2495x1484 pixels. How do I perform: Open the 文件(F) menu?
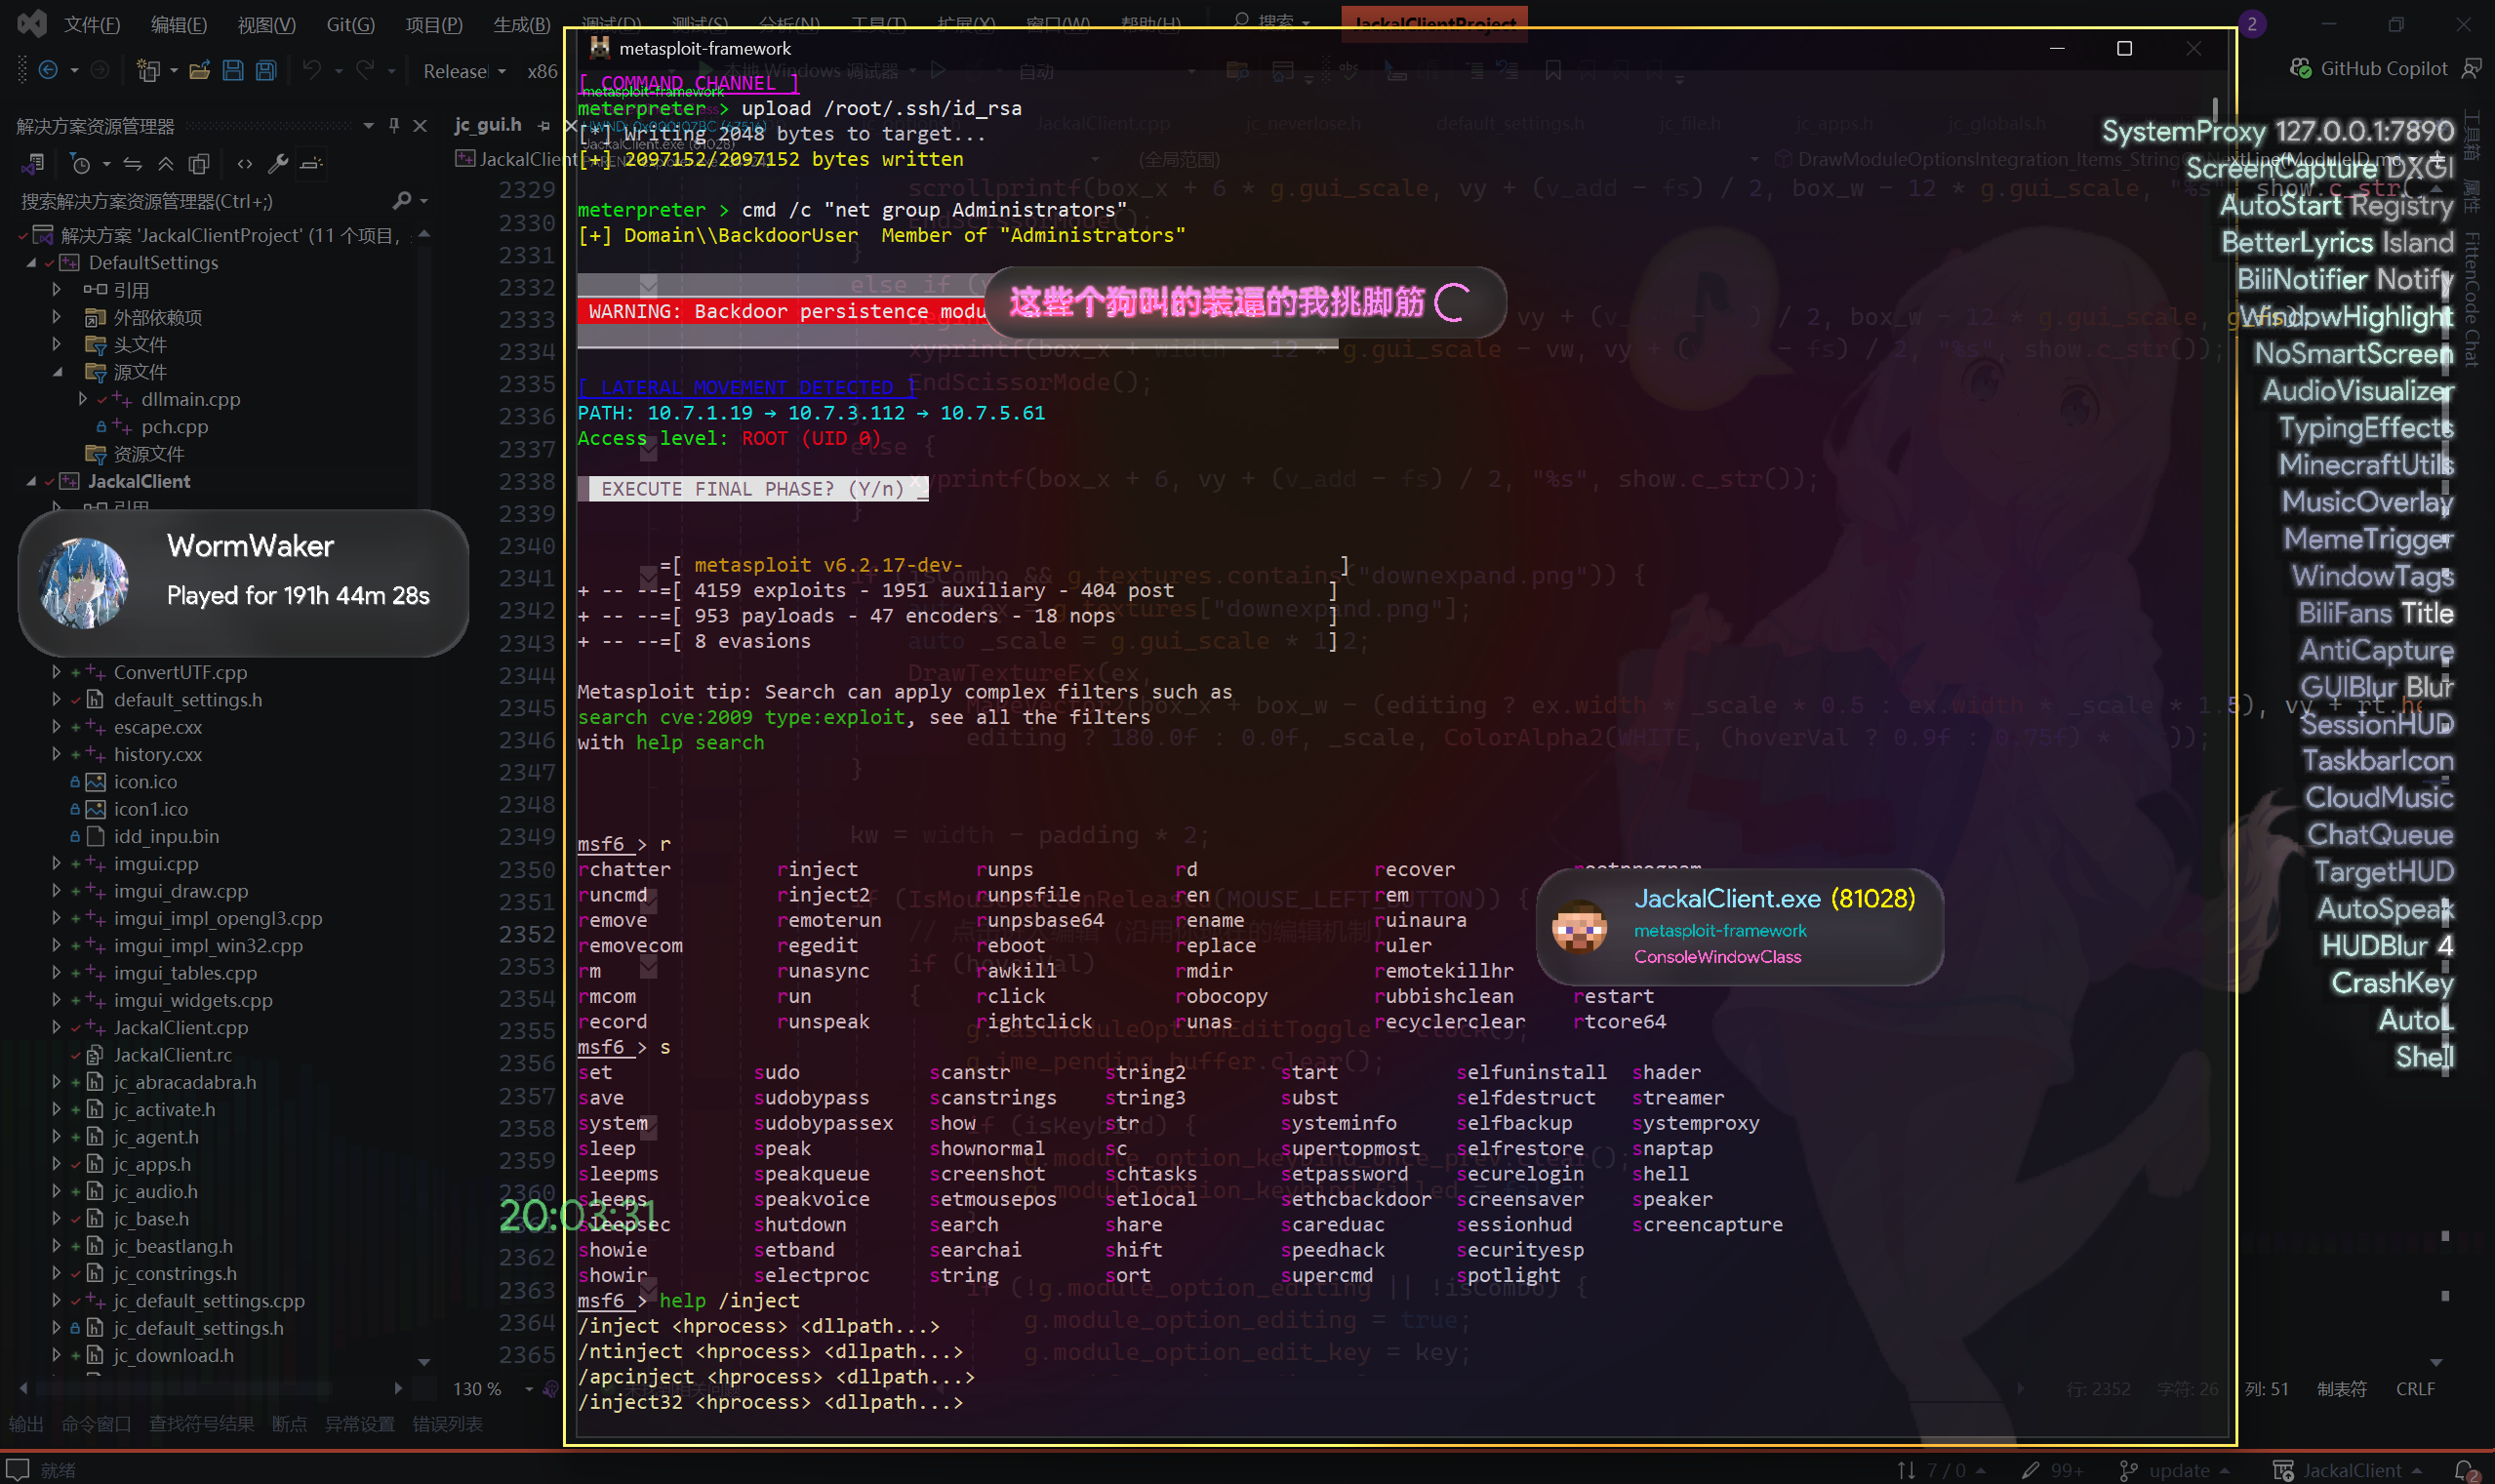point(91,24)
